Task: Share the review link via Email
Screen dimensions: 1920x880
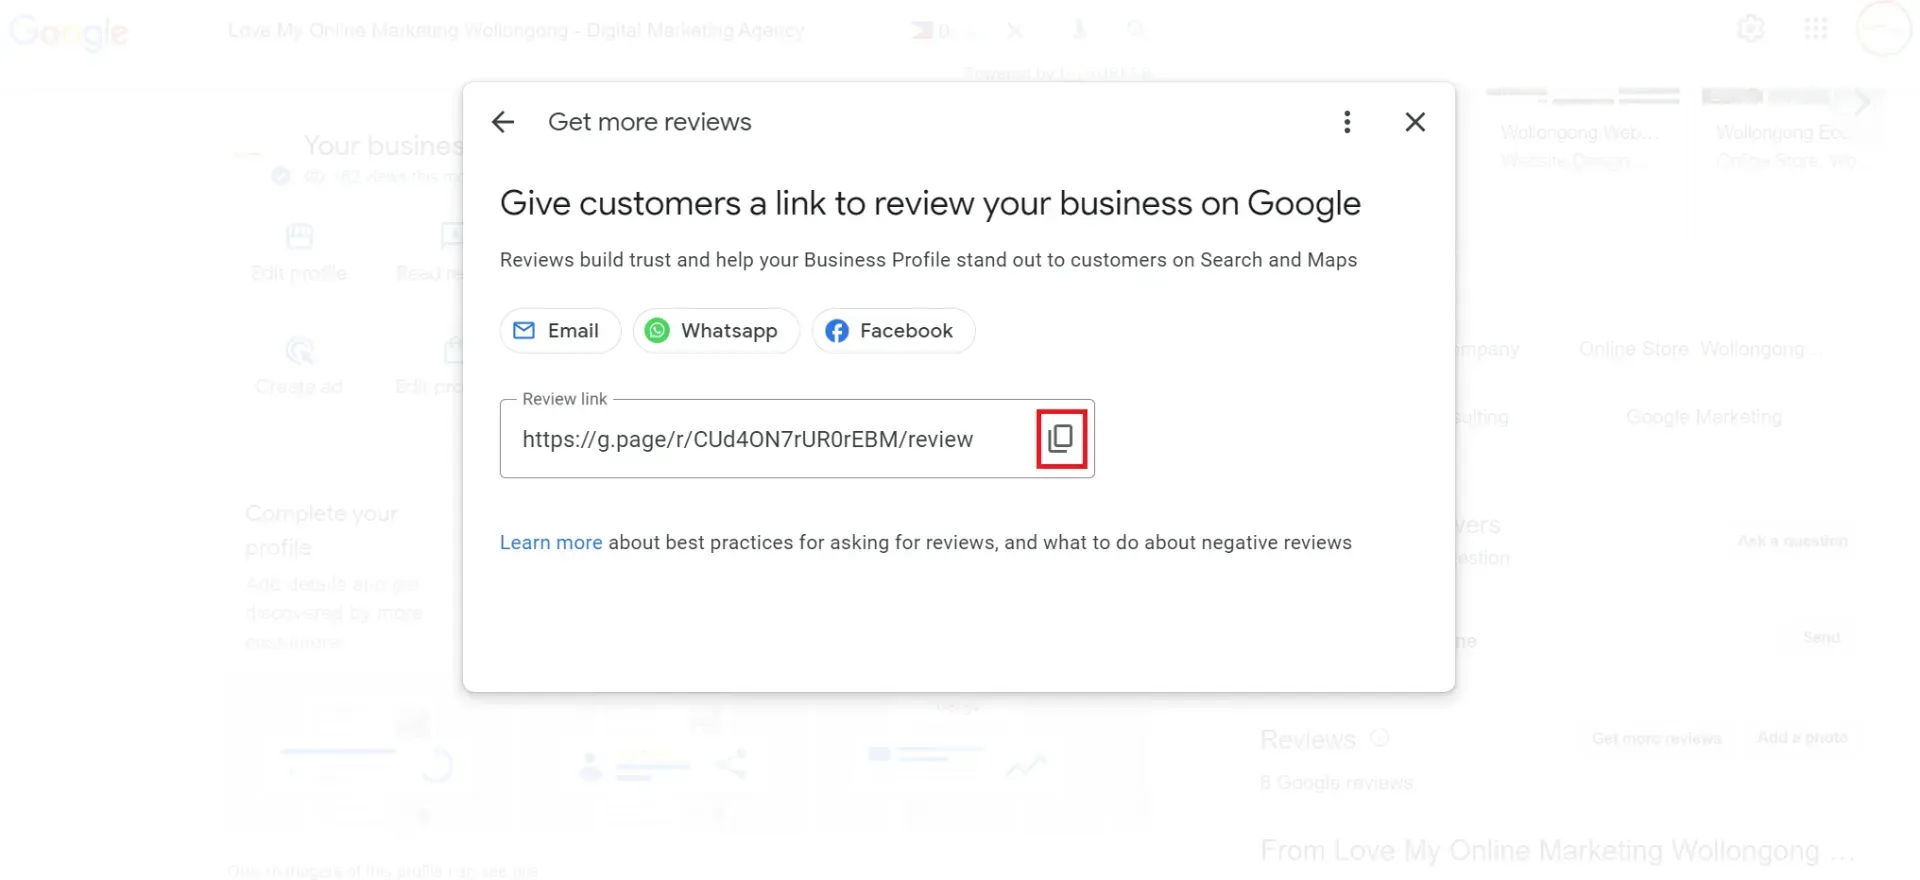Action: (x=560, y=331)
